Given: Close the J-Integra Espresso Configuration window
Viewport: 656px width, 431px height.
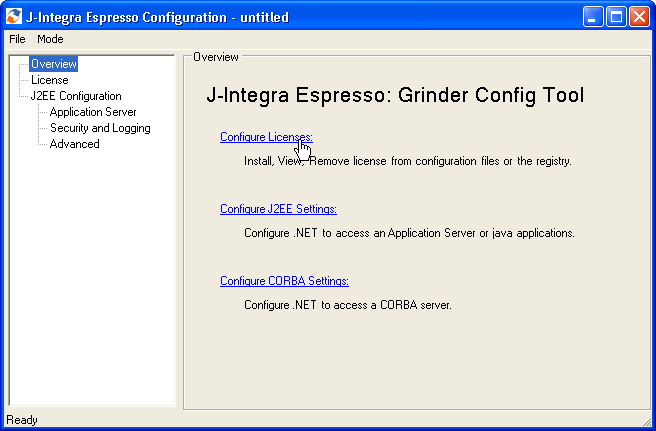Looking at the screenshot, I should coord(638,16).
